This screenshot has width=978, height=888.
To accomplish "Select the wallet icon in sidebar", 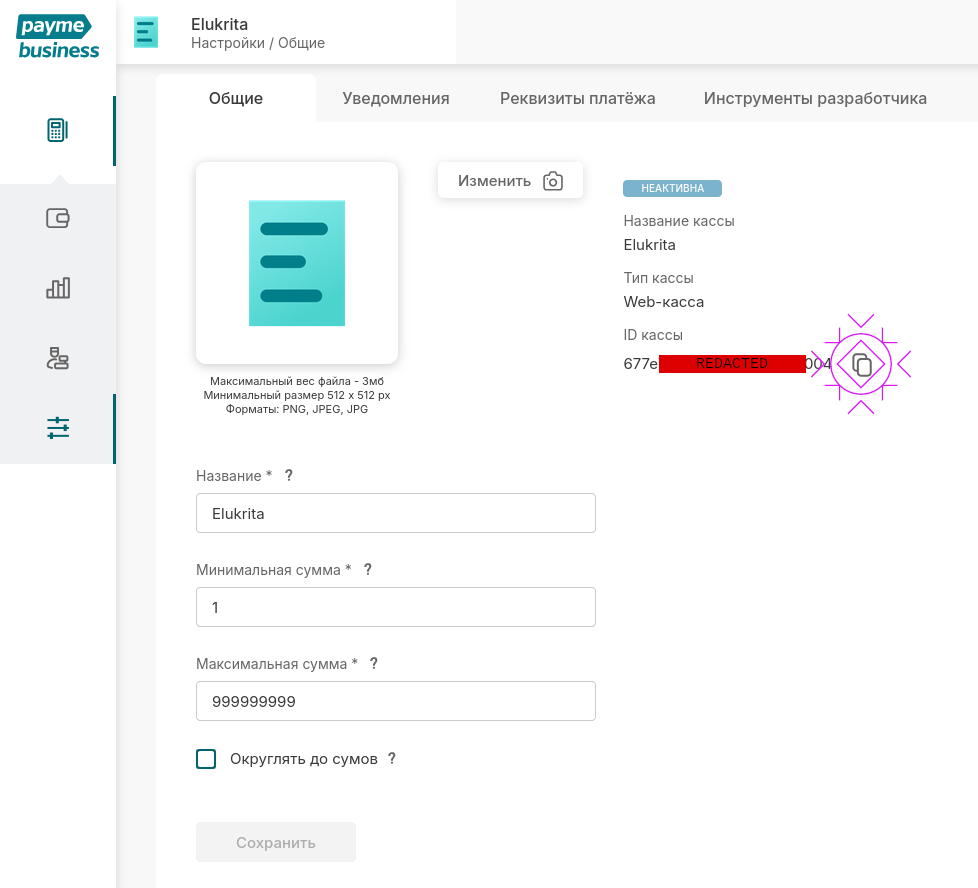I will pos(58,218).
